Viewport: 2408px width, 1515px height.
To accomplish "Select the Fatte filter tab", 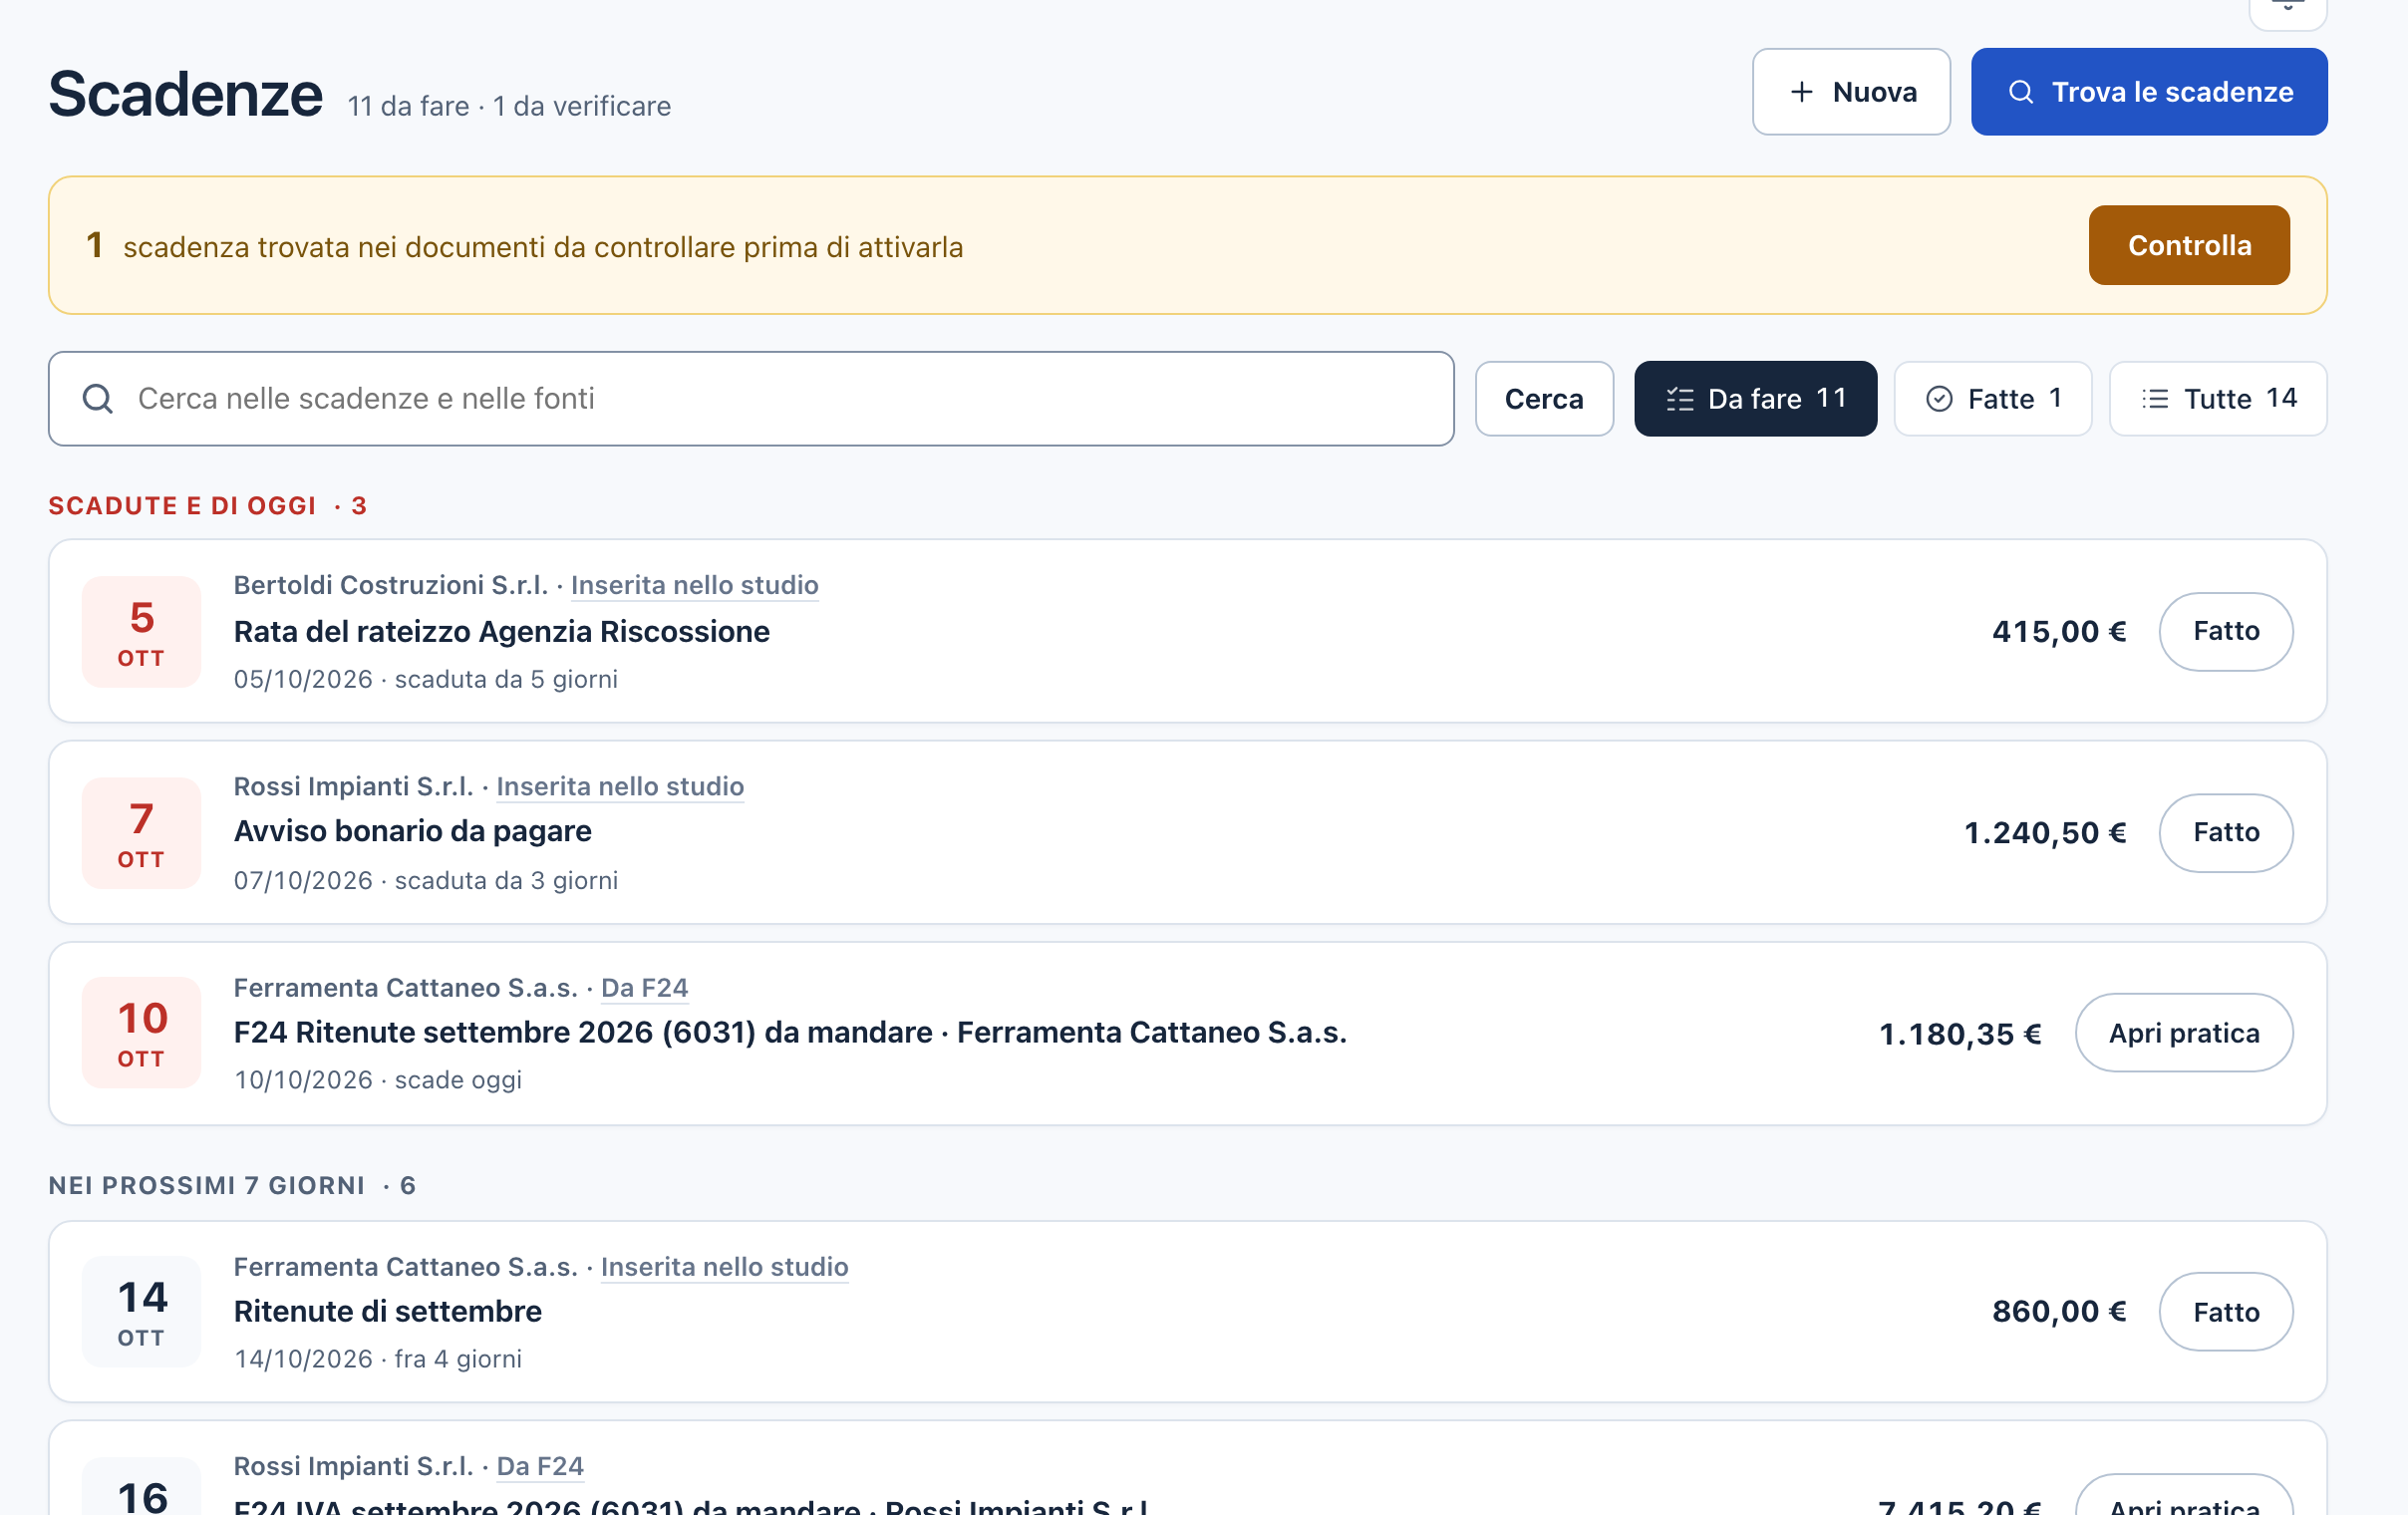I will click(x=1992, y=399).
